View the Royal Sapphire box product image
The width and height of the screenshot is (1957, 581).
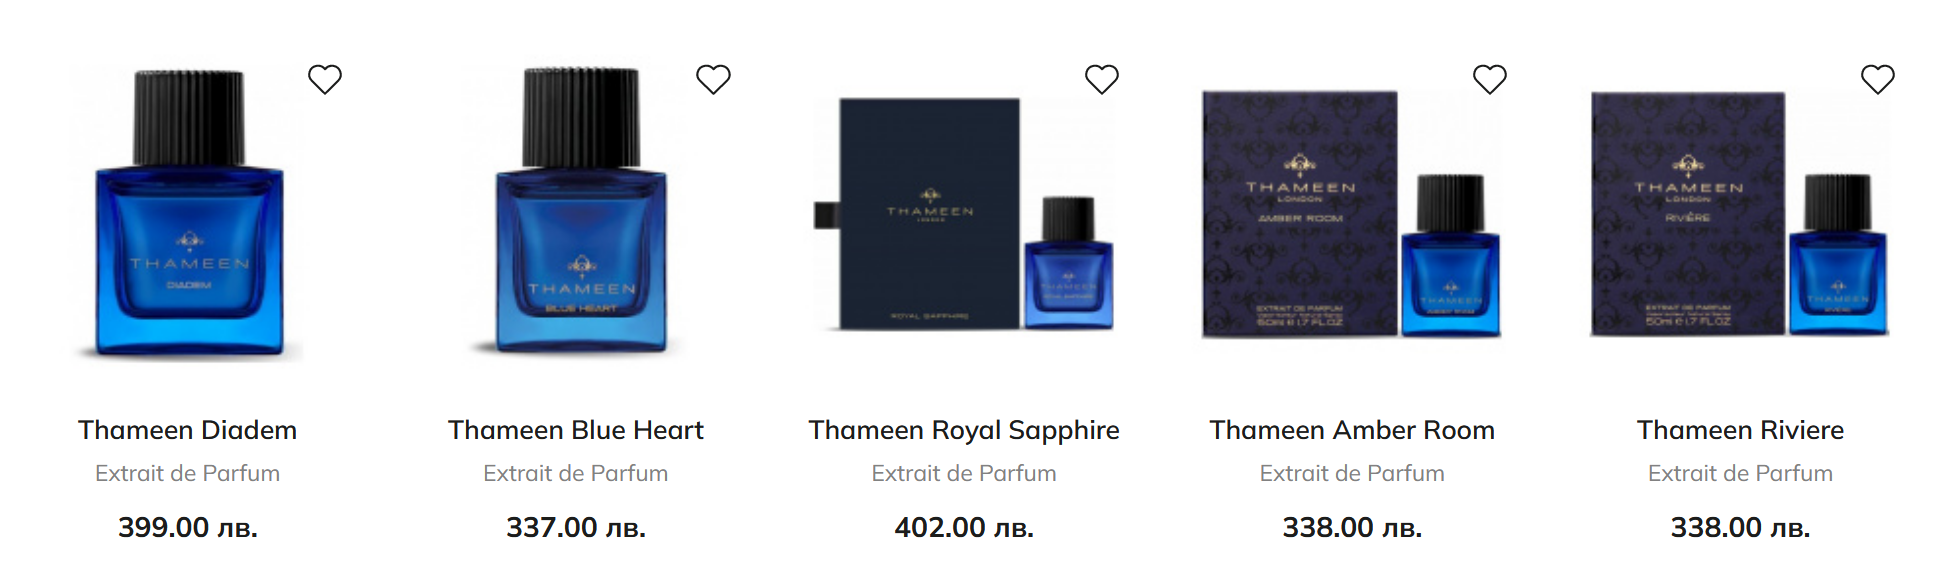coord(964,213)
